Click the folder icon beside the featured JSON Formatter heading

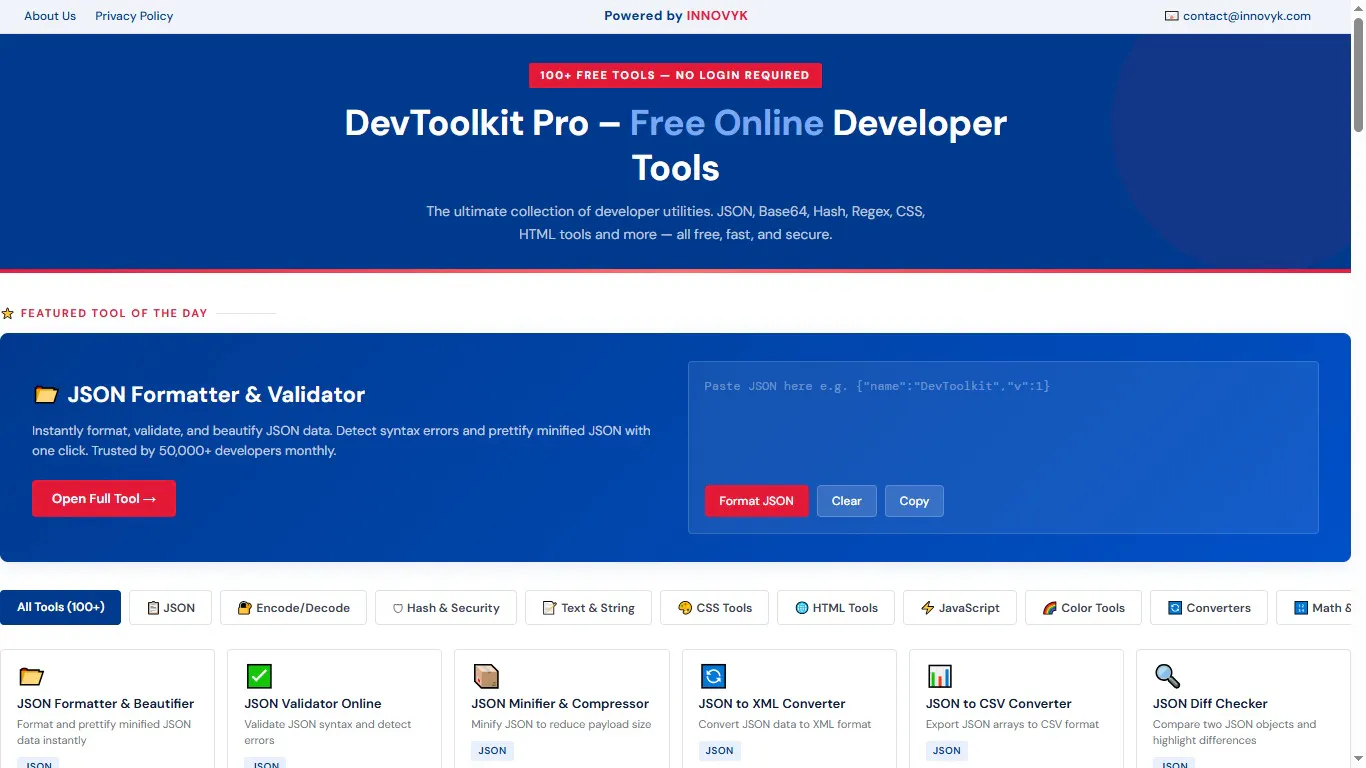46,395
